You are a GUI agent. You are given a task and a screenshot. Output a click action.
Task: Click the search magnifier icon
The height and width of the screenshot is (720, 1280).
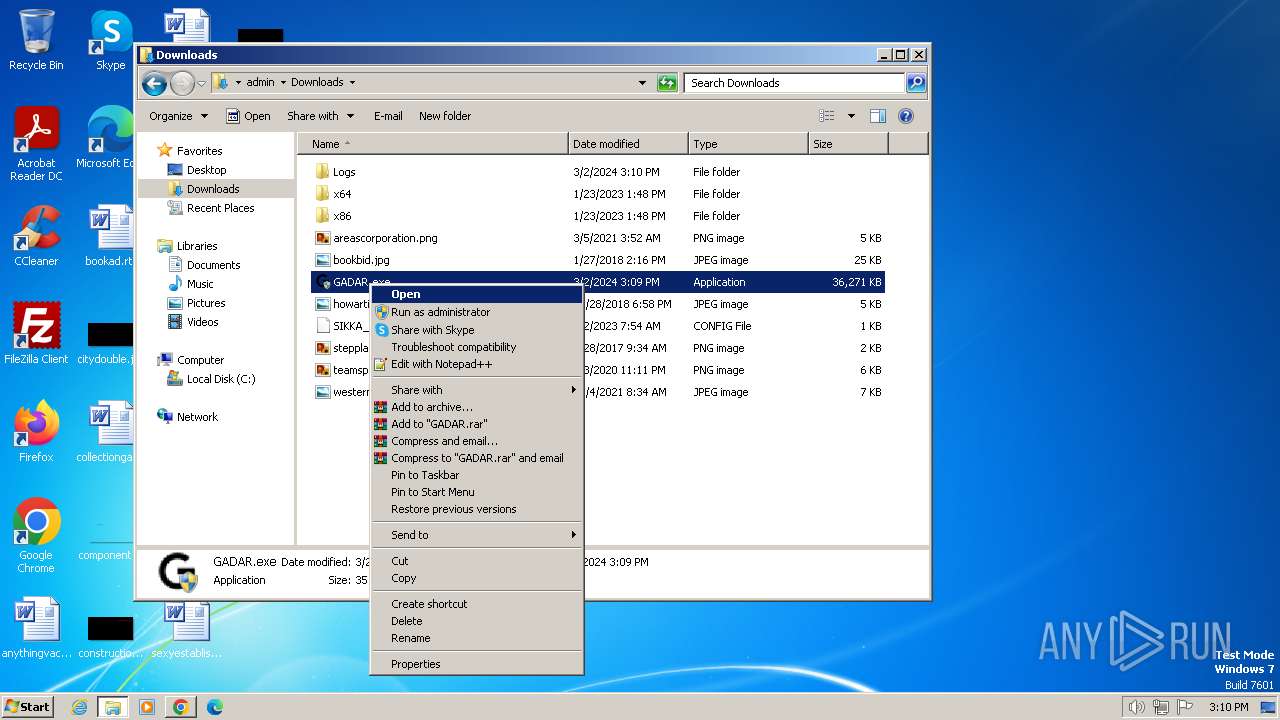tap(915, 83)
